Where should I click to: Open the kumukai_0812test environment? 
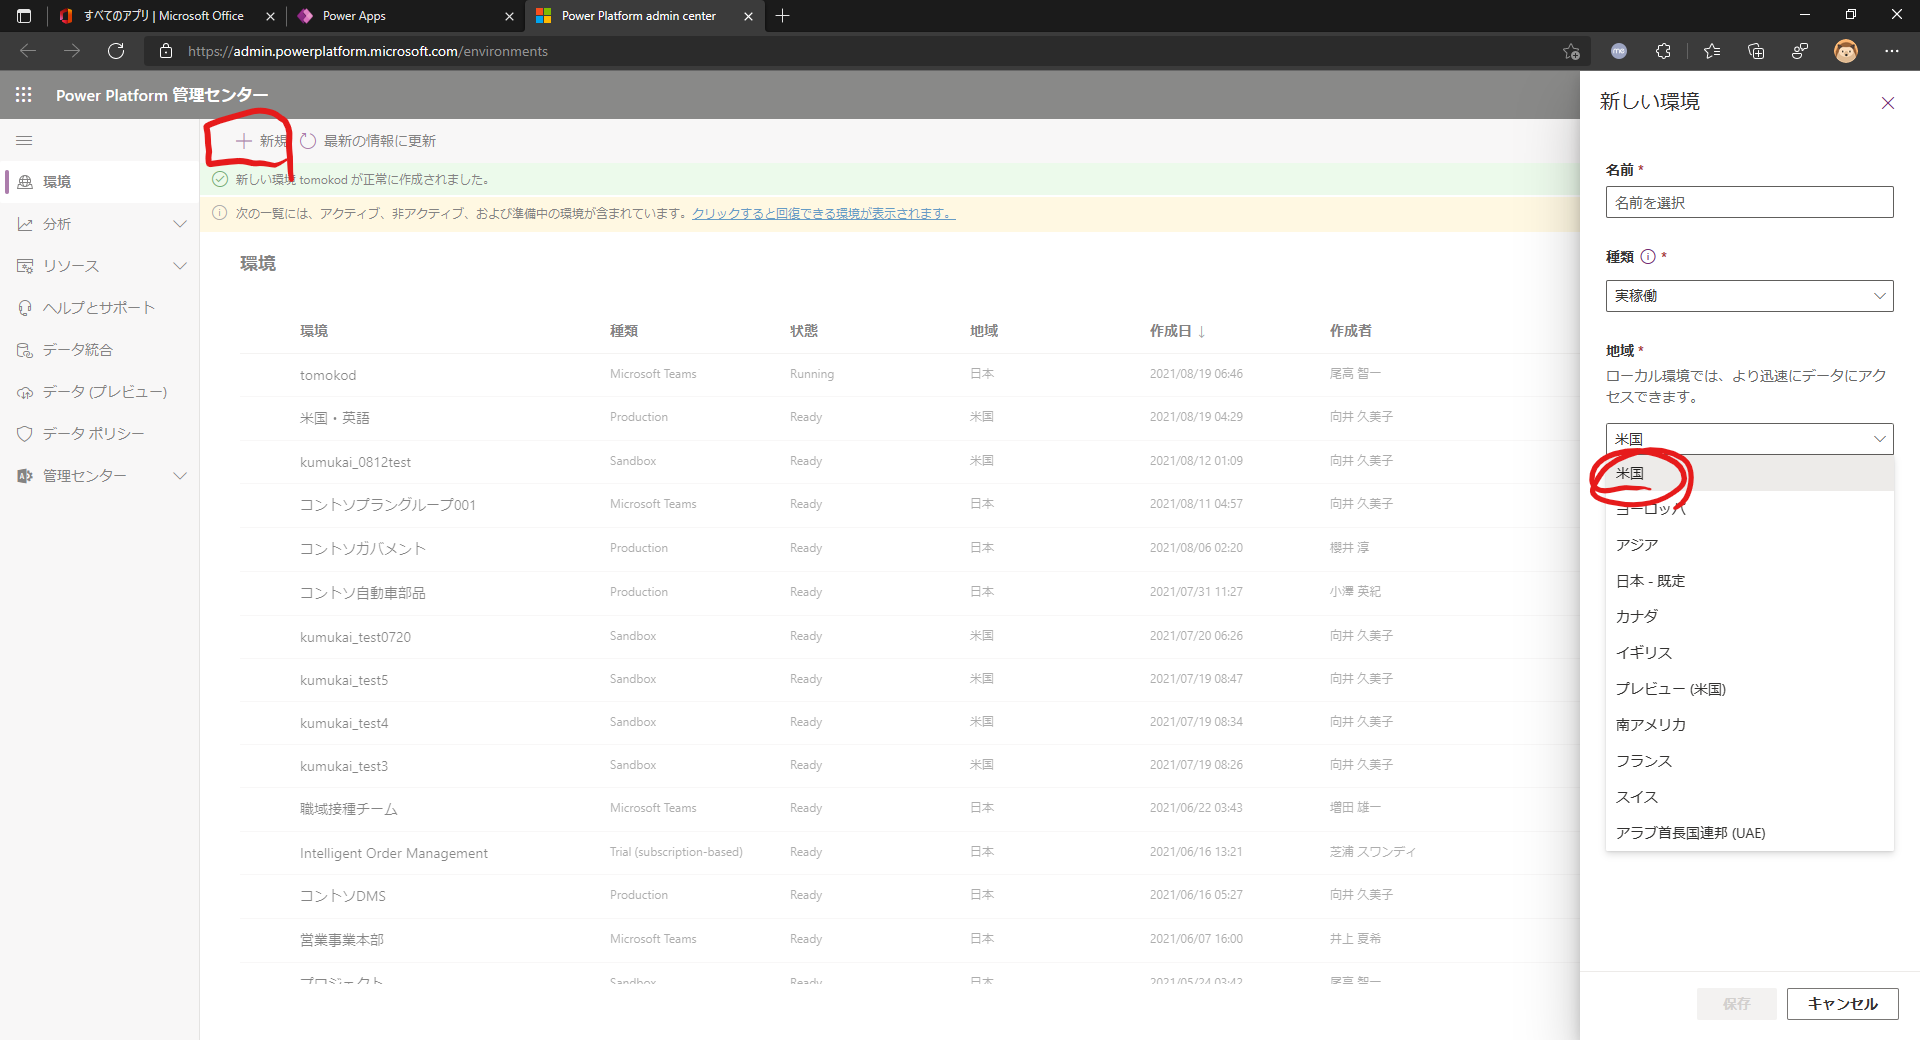point(355,462)
